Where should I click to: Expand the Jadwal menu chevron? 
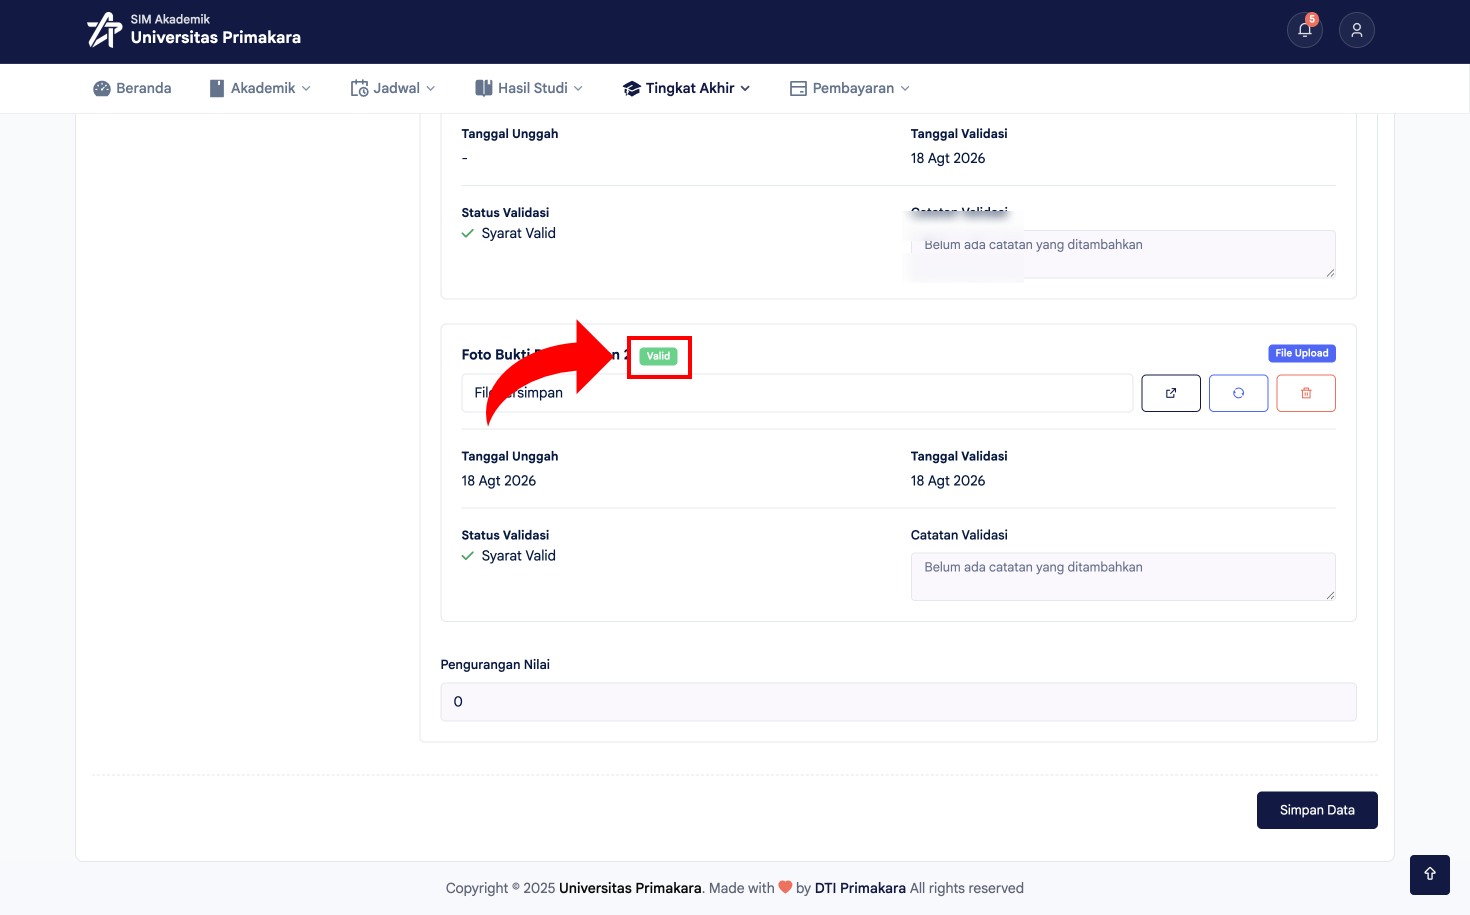click(431, 88)
